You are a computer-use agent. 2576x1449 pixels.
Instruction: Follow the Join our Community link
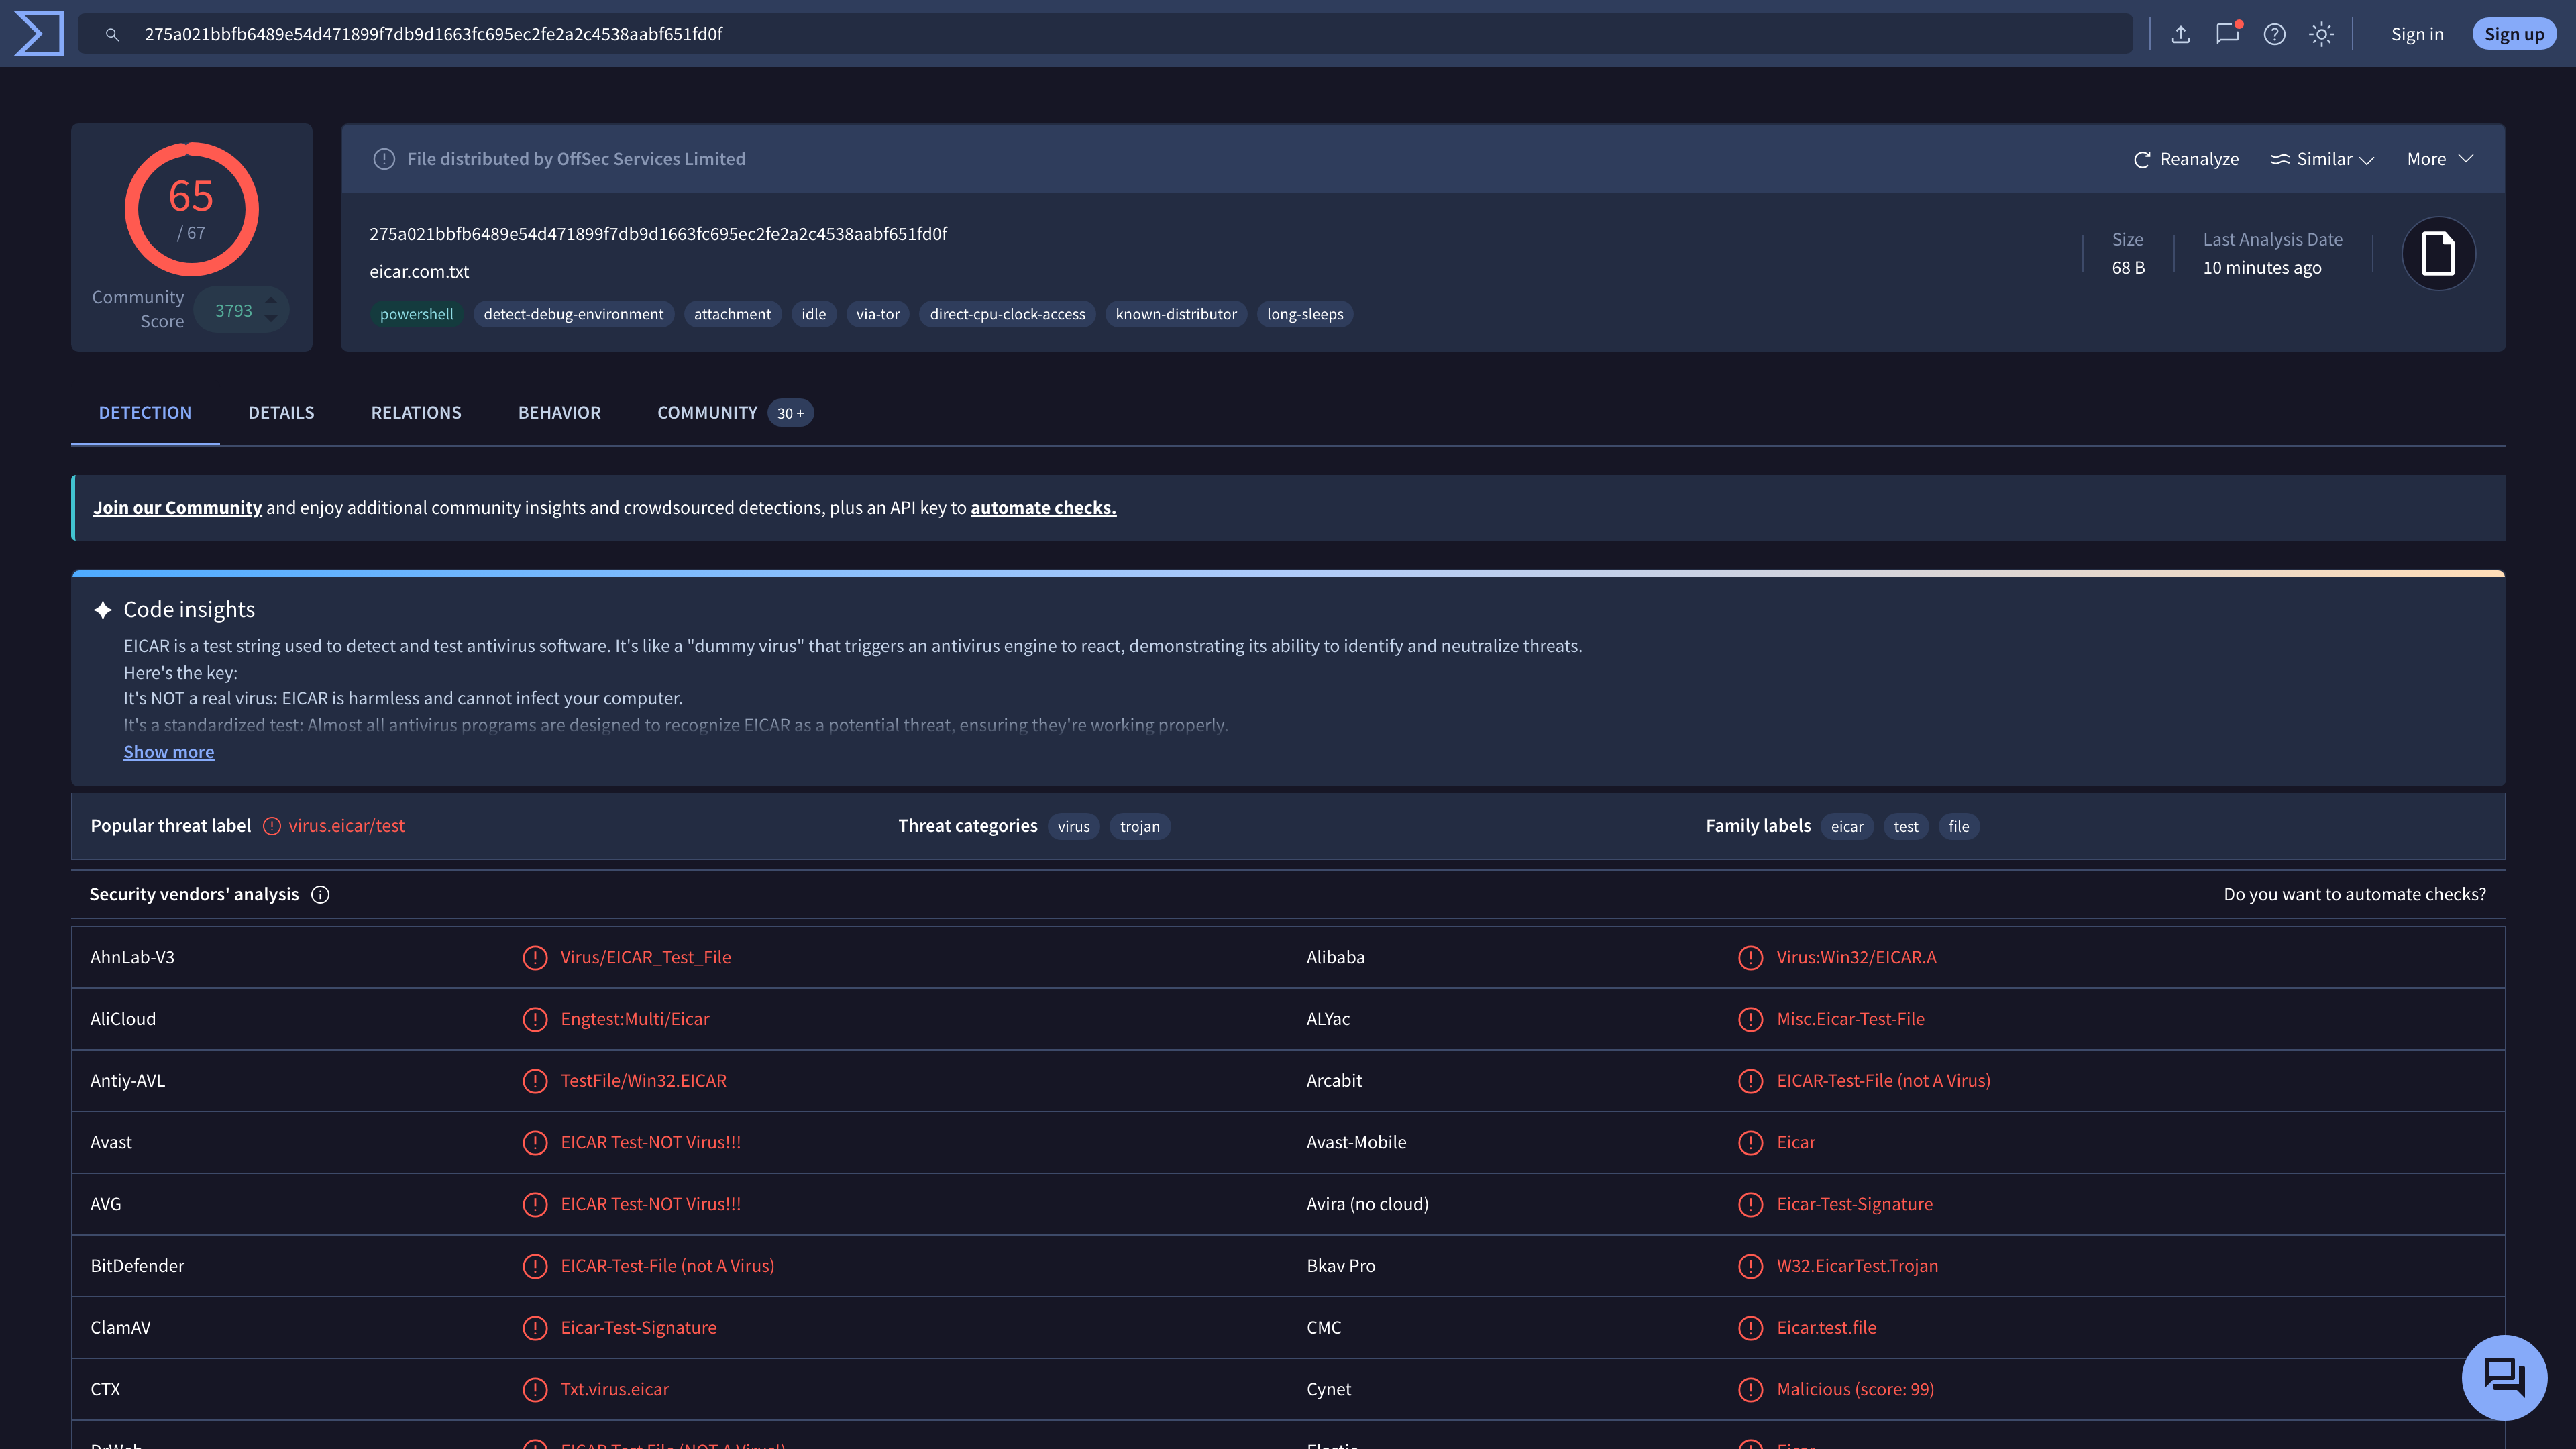[x=178, y=508]
